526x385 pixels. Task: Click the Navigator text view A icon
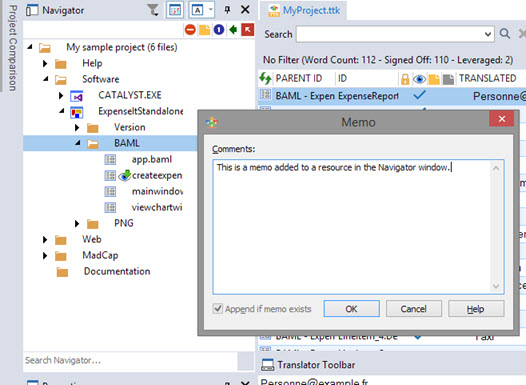click(x=197, y=10)
